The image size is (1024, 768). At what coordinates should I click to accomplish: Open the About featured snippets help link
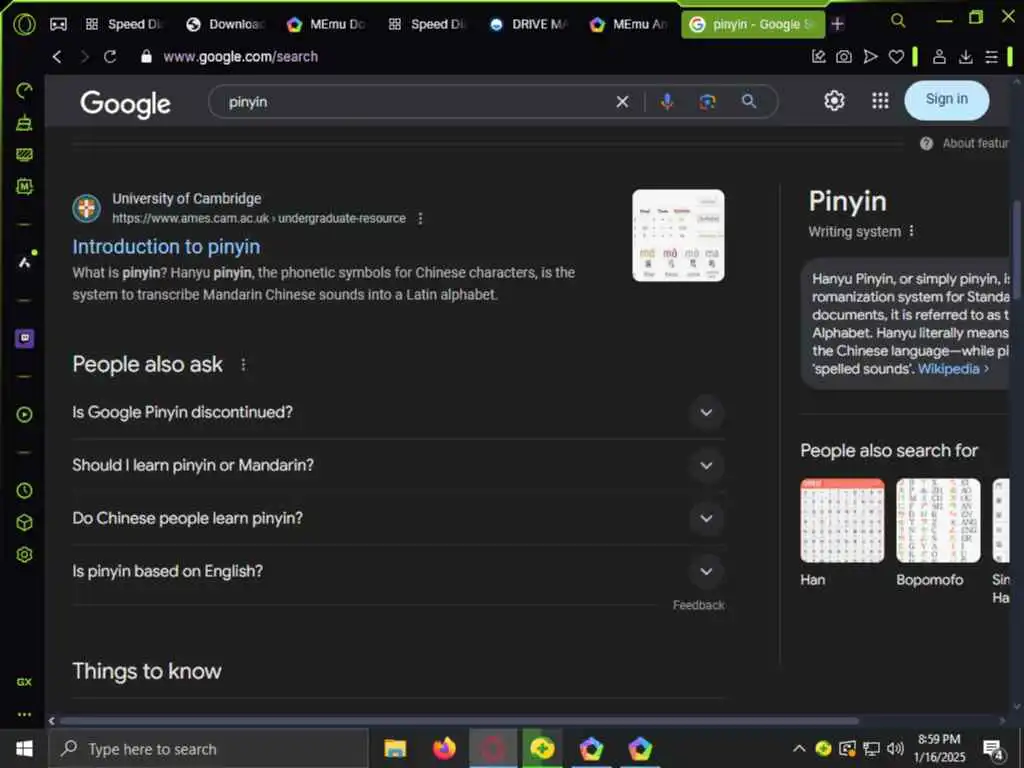[x=965, y=144]
